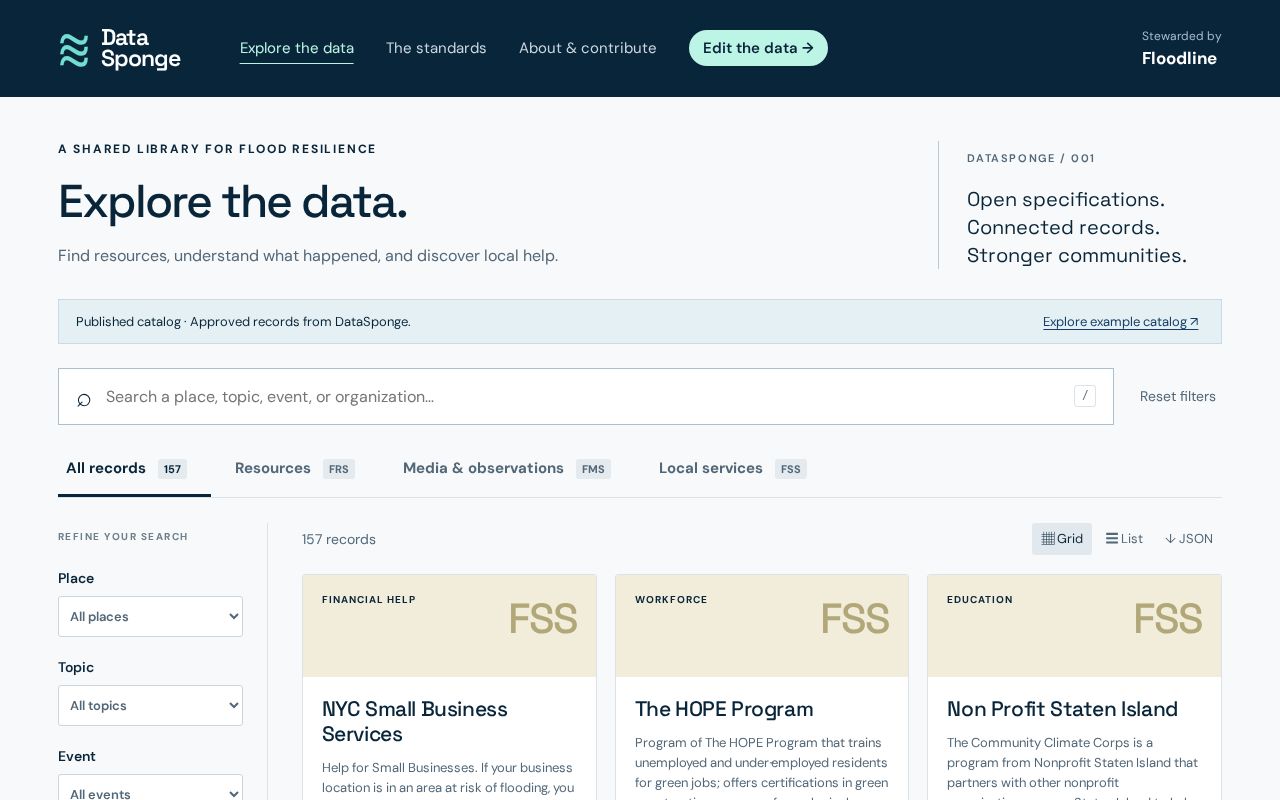
Task: Select the Media & observations tab
Action: [x=507, y=468]
